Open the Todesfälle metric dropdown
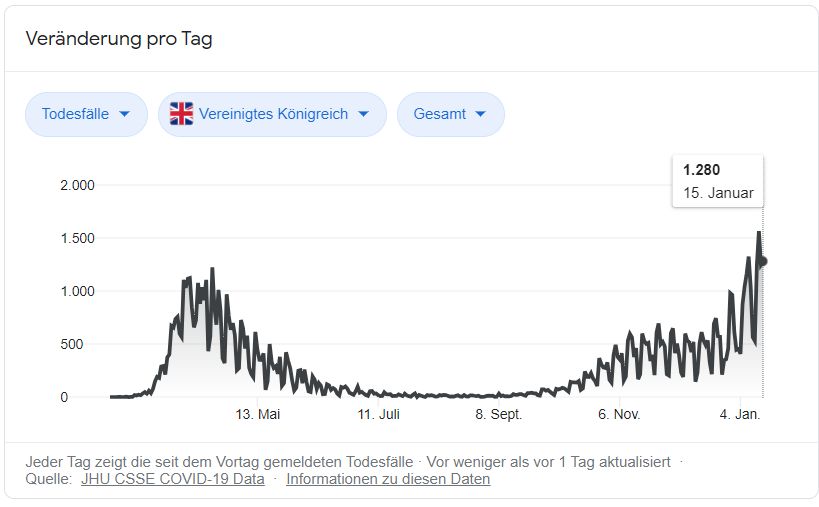 [86, 114]
